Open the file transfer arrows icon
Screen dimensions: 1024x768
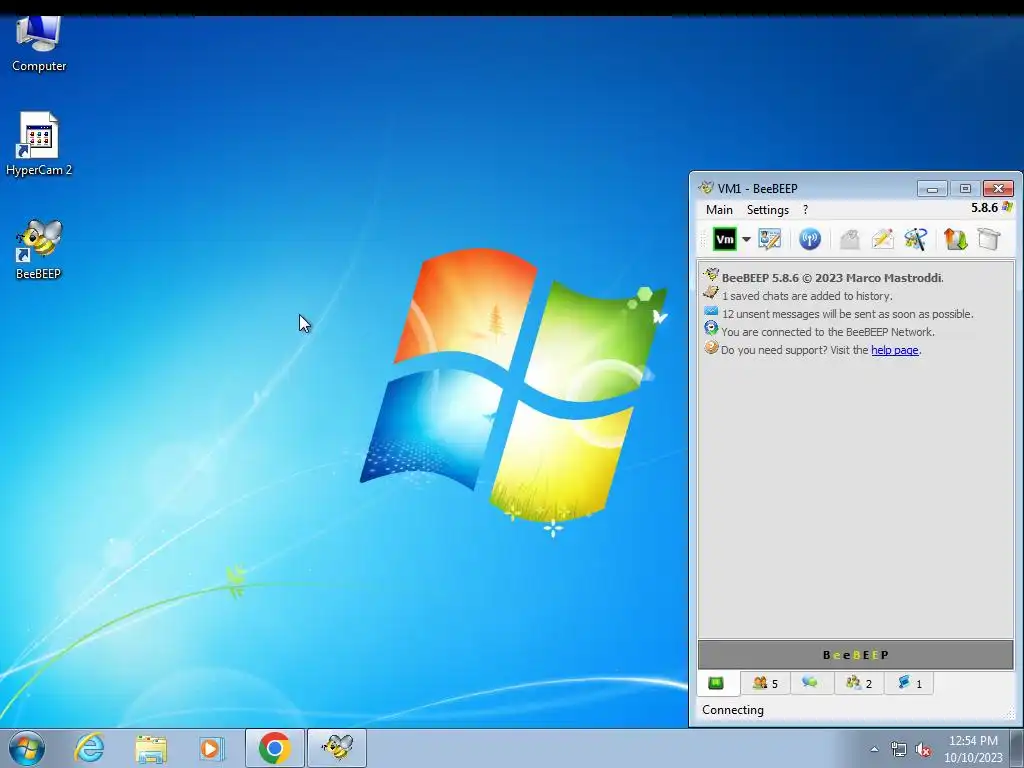point(955,239)
